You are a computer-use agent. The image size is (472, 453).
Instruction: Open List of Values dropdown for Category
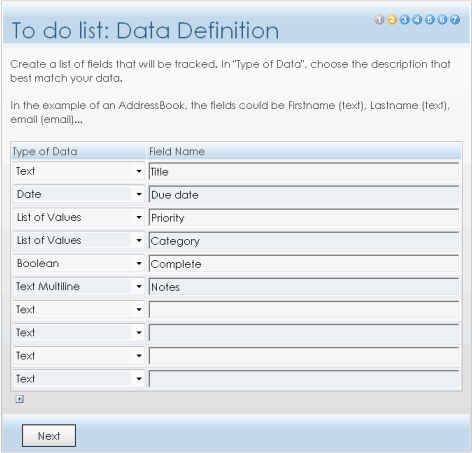pos(79,240)
